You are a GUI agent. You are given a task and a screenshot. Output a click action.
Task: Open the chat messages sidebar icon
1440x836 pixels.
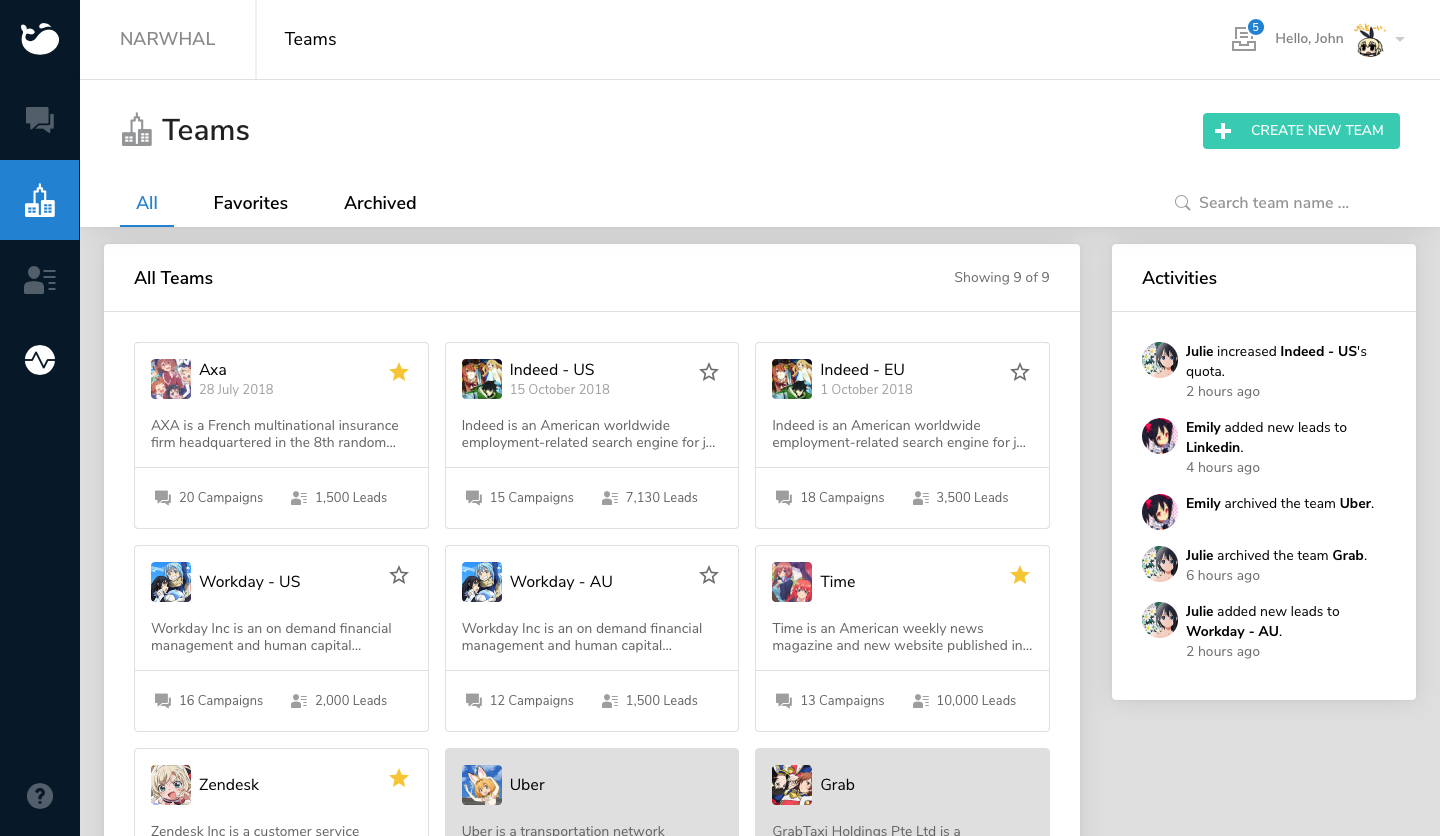coord(40,120)
